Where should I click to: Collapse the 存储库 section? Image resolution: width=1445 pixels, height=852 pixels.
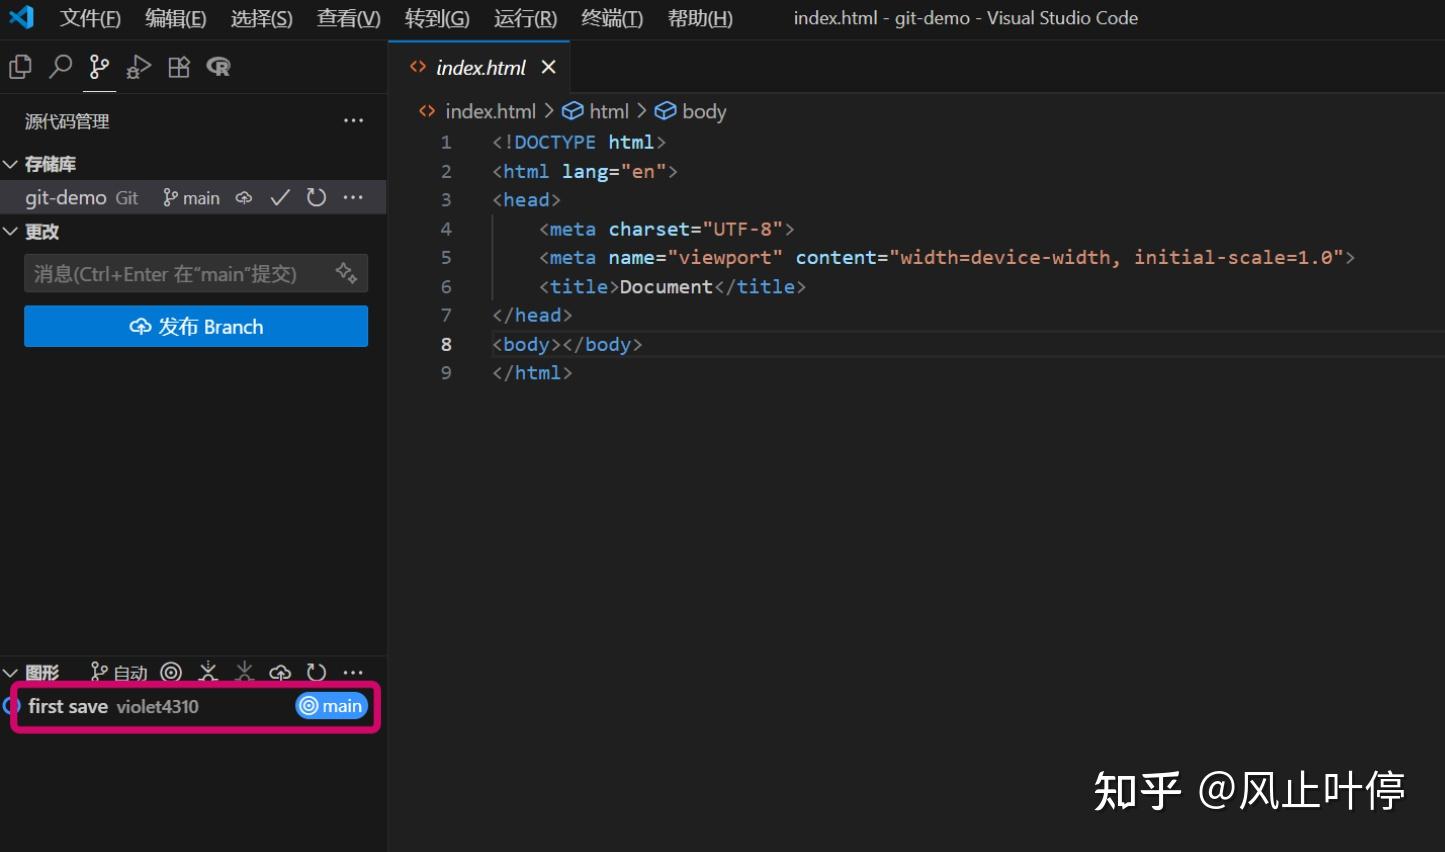(x=12, y=163)
